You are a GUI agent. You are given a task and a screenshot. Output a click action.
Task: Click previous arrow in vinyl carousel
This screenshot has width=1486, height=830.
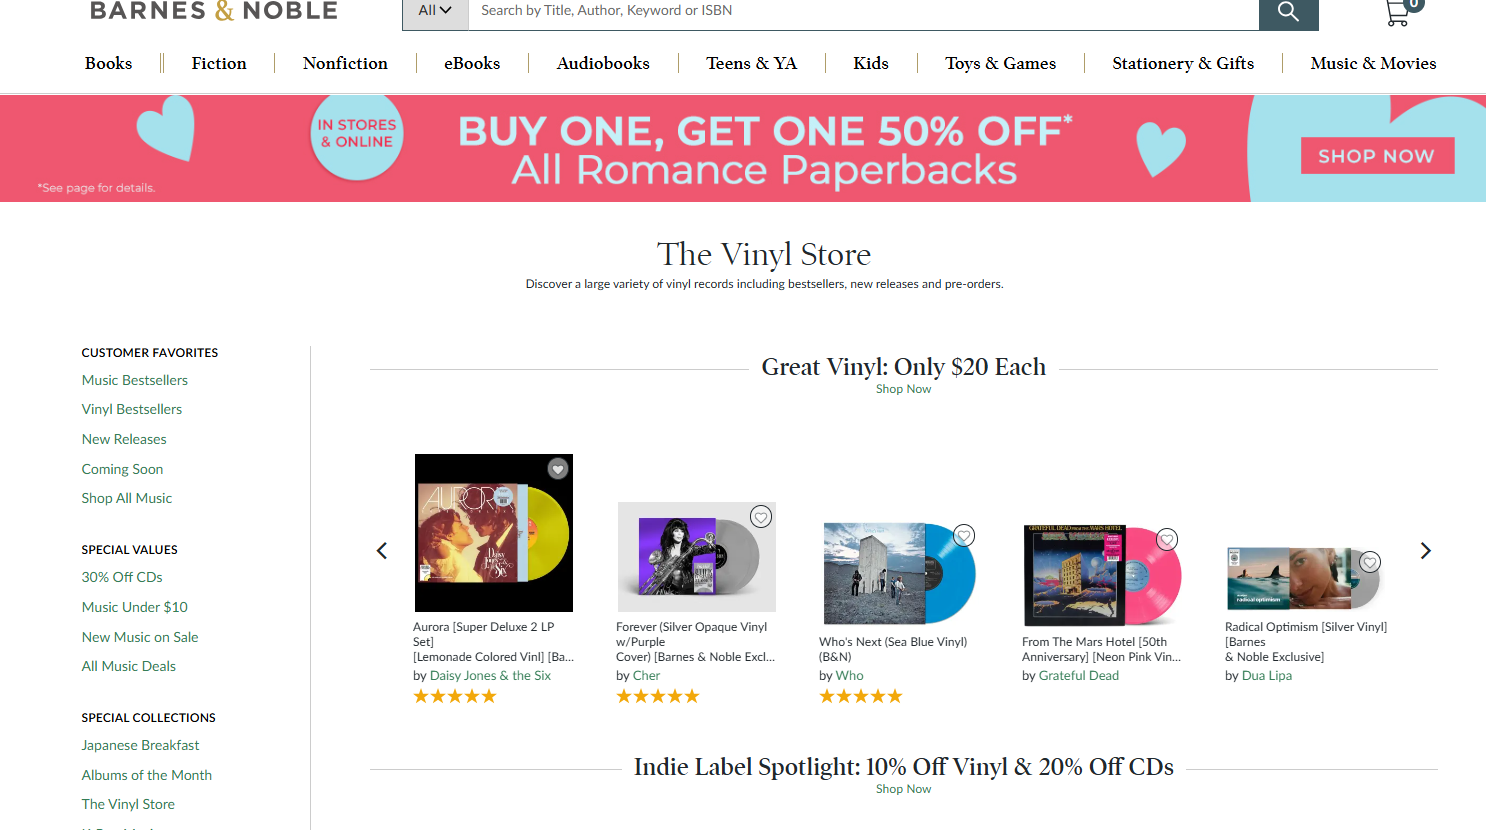tap(382, 551)
